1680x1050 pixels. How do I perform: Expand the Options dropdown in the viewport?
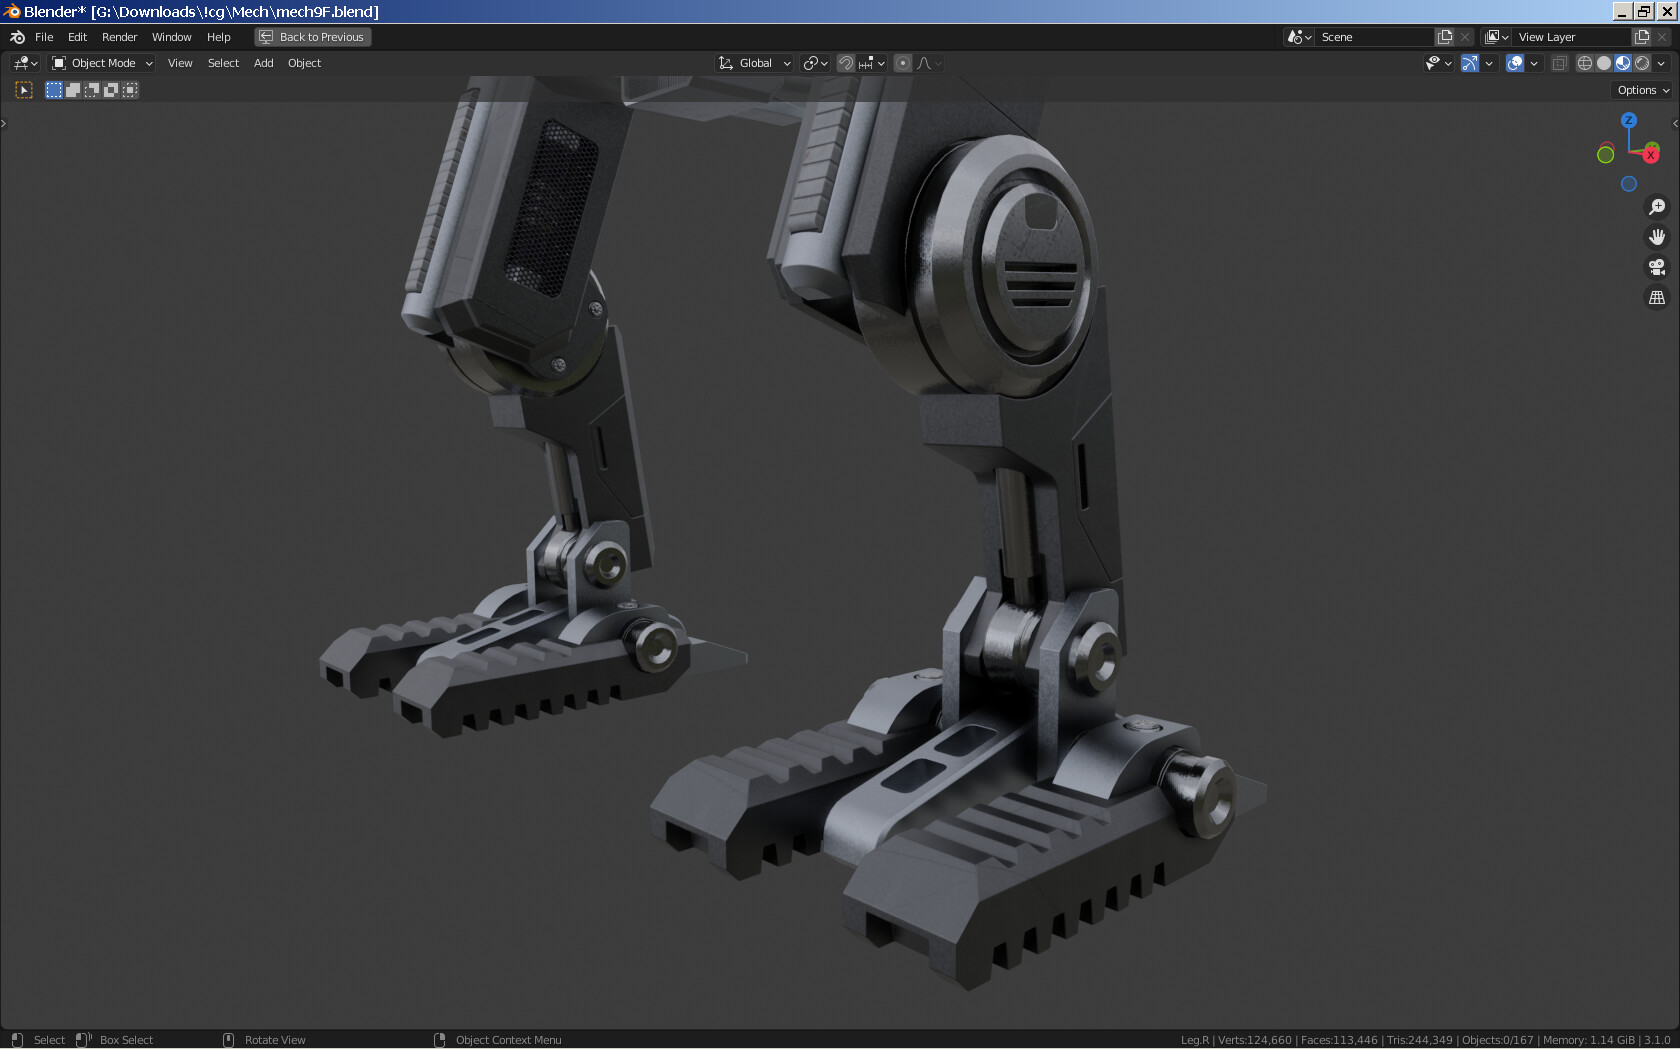1640,89
